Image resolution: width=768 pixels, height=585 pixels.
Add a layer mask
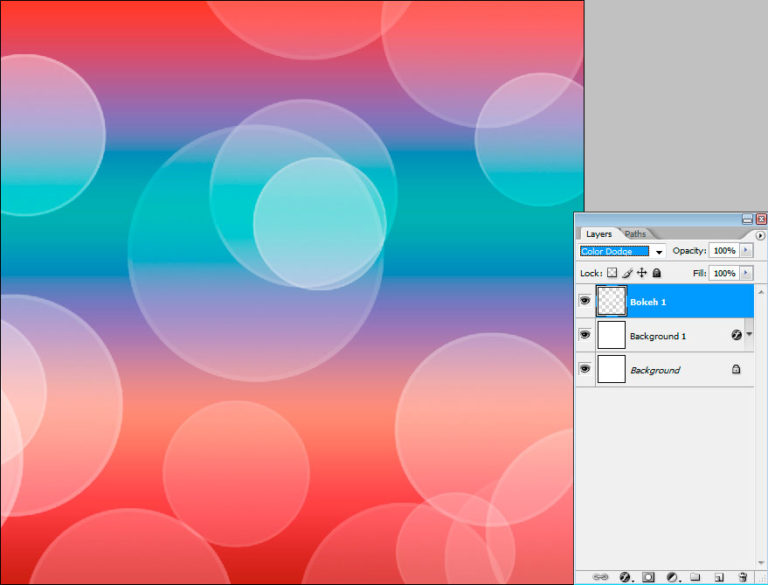point(648,577)
